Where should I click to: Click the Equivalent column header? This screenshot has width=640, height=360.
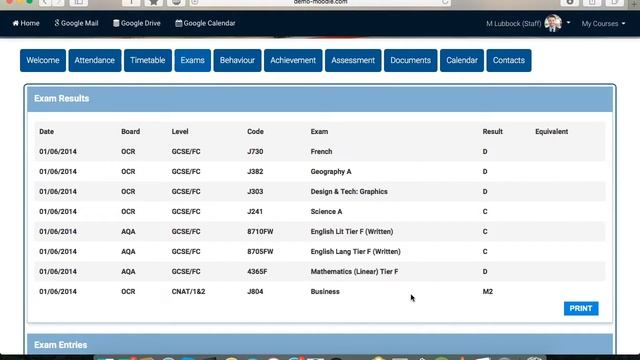tap(551, 131)
